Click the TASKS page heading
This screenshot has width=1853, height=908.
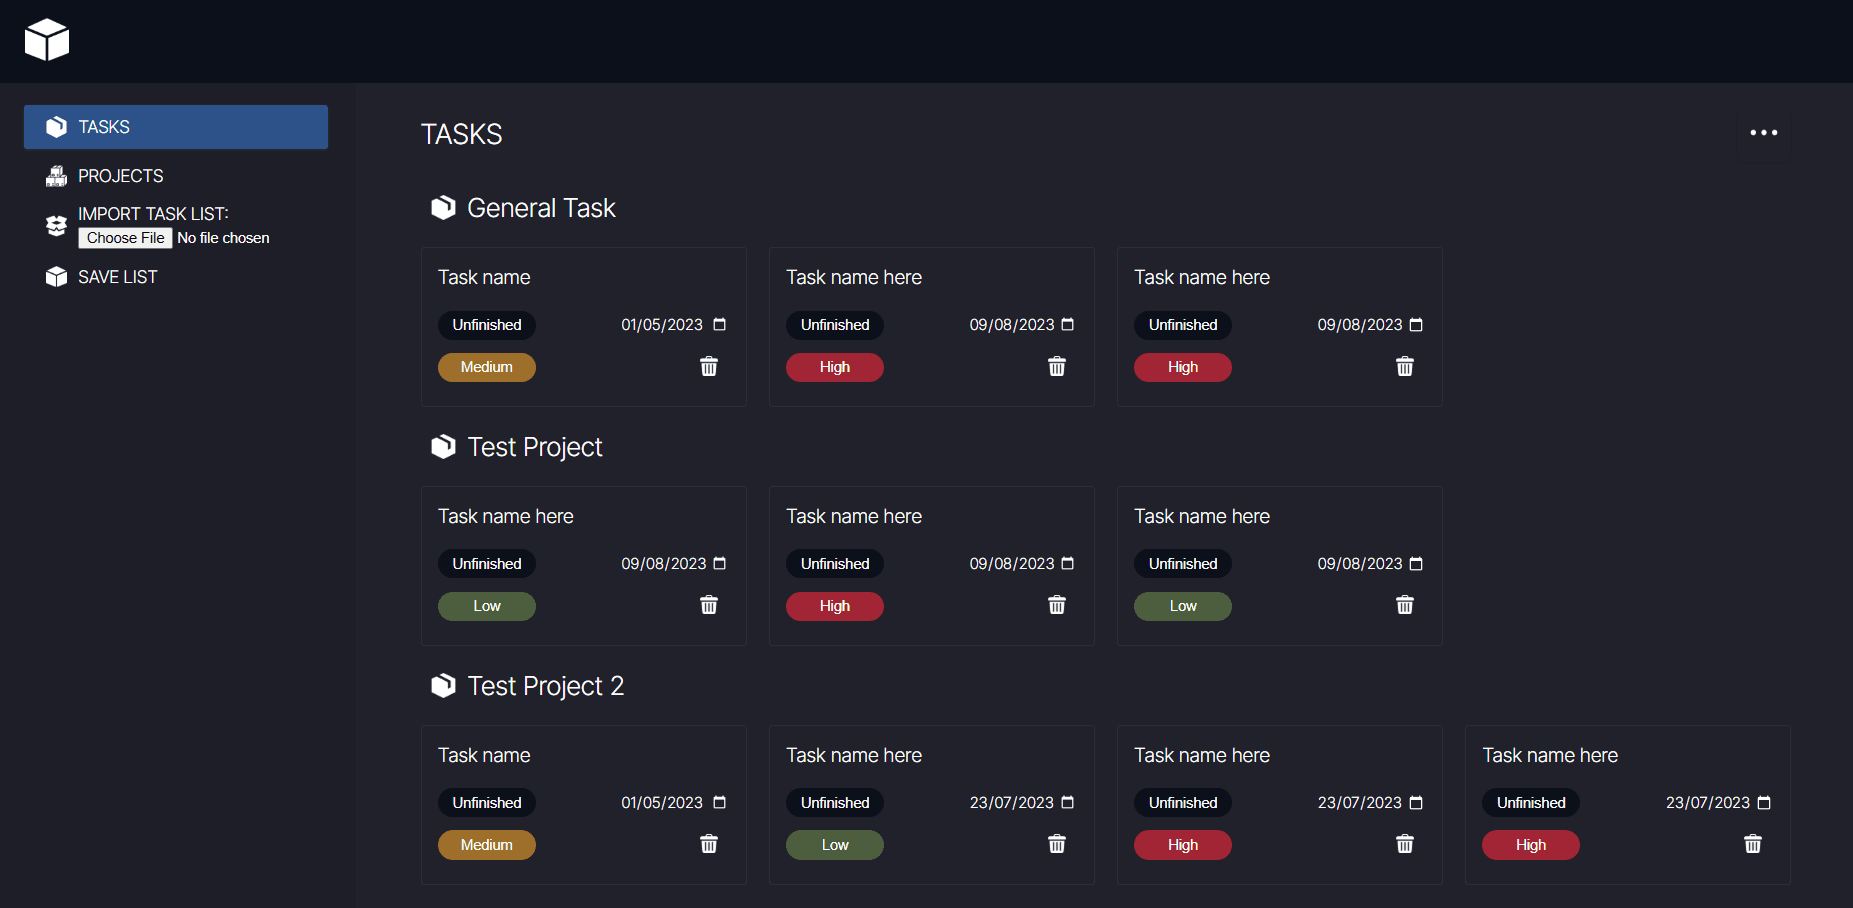pyautogui.click(x=461, y=134)
